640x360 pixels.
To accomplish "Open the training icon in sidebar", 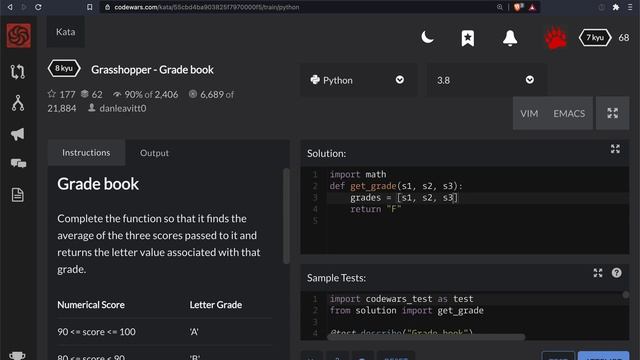I will tap(18, 72).
